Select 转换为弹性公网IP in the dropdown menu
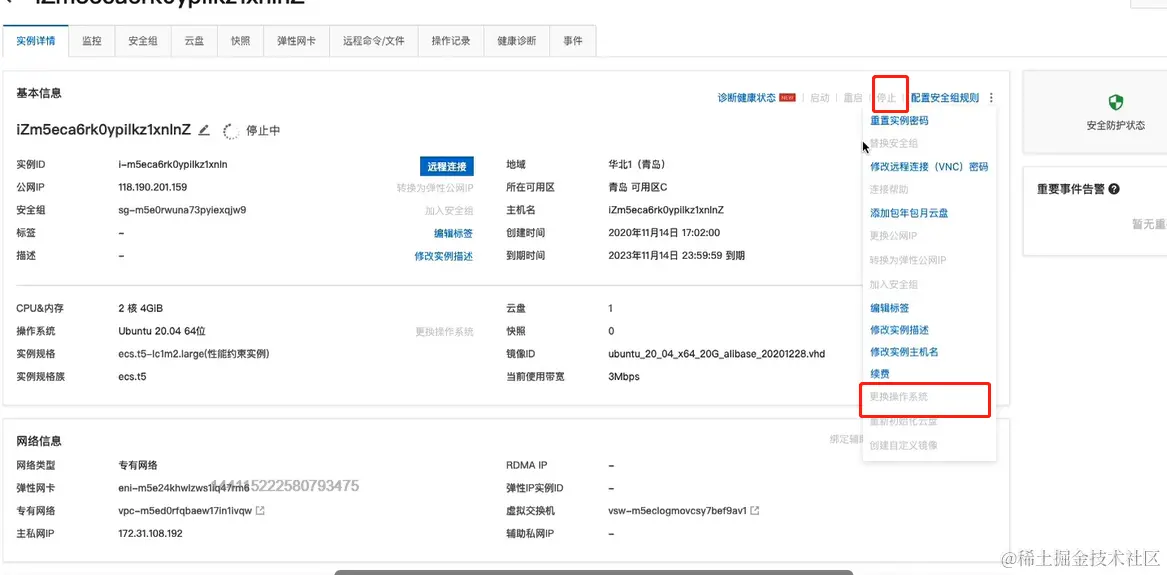Screen dimensions: 1167x575 point(908,260)
